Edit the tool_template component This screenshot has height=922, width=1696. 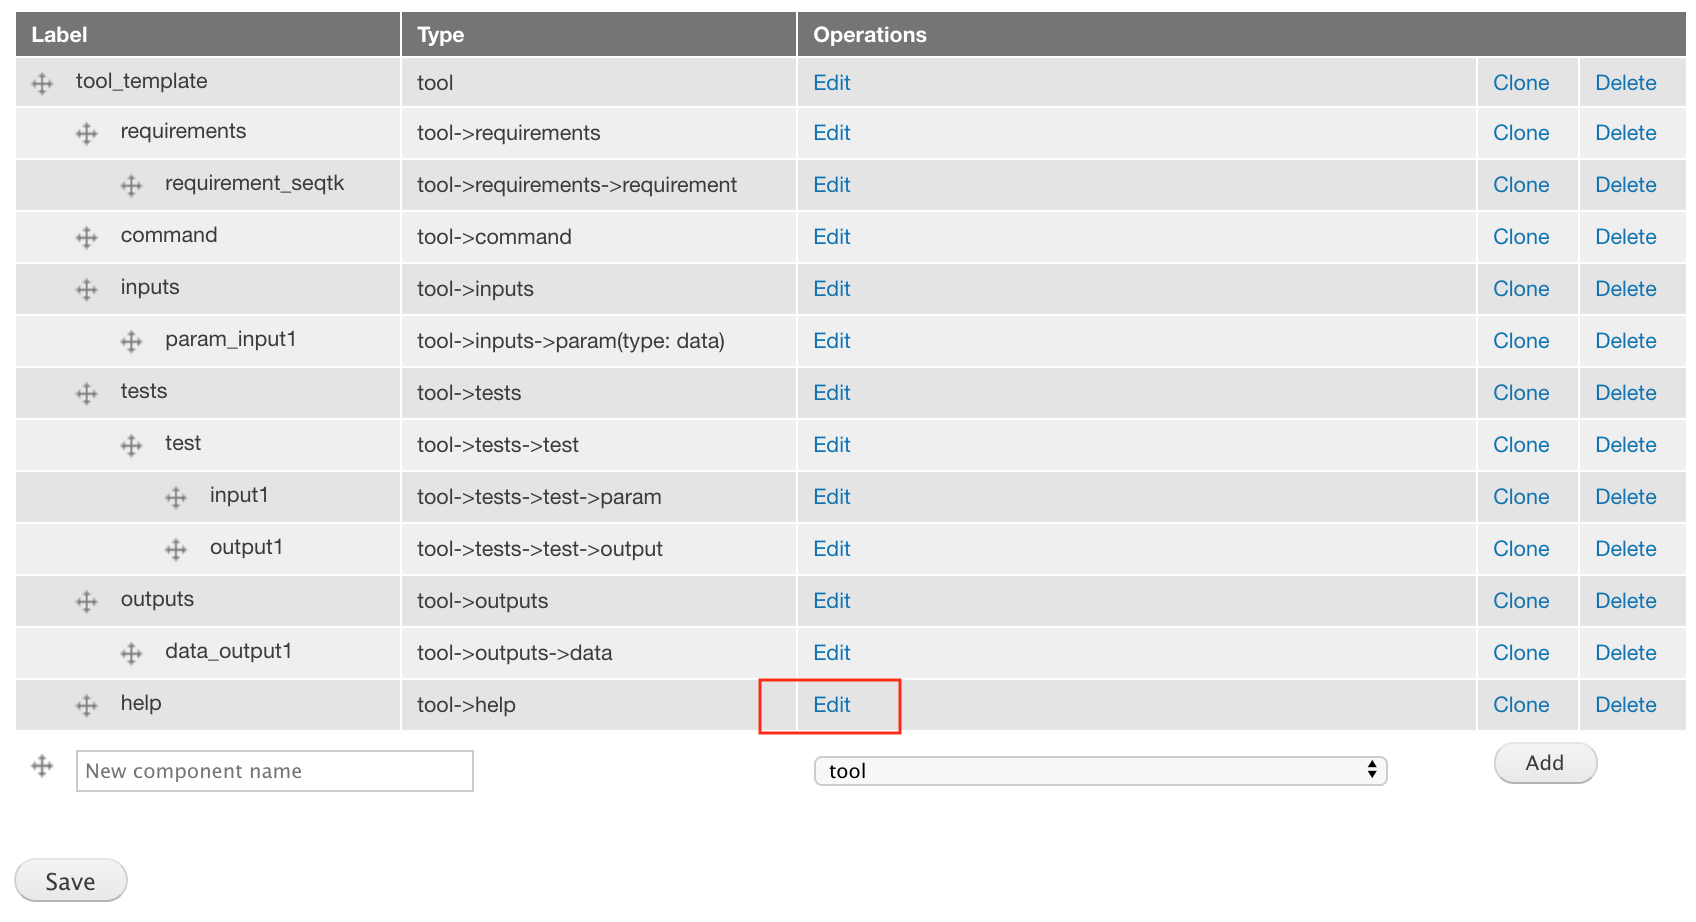pyautogui.click(x=832, y=83)
